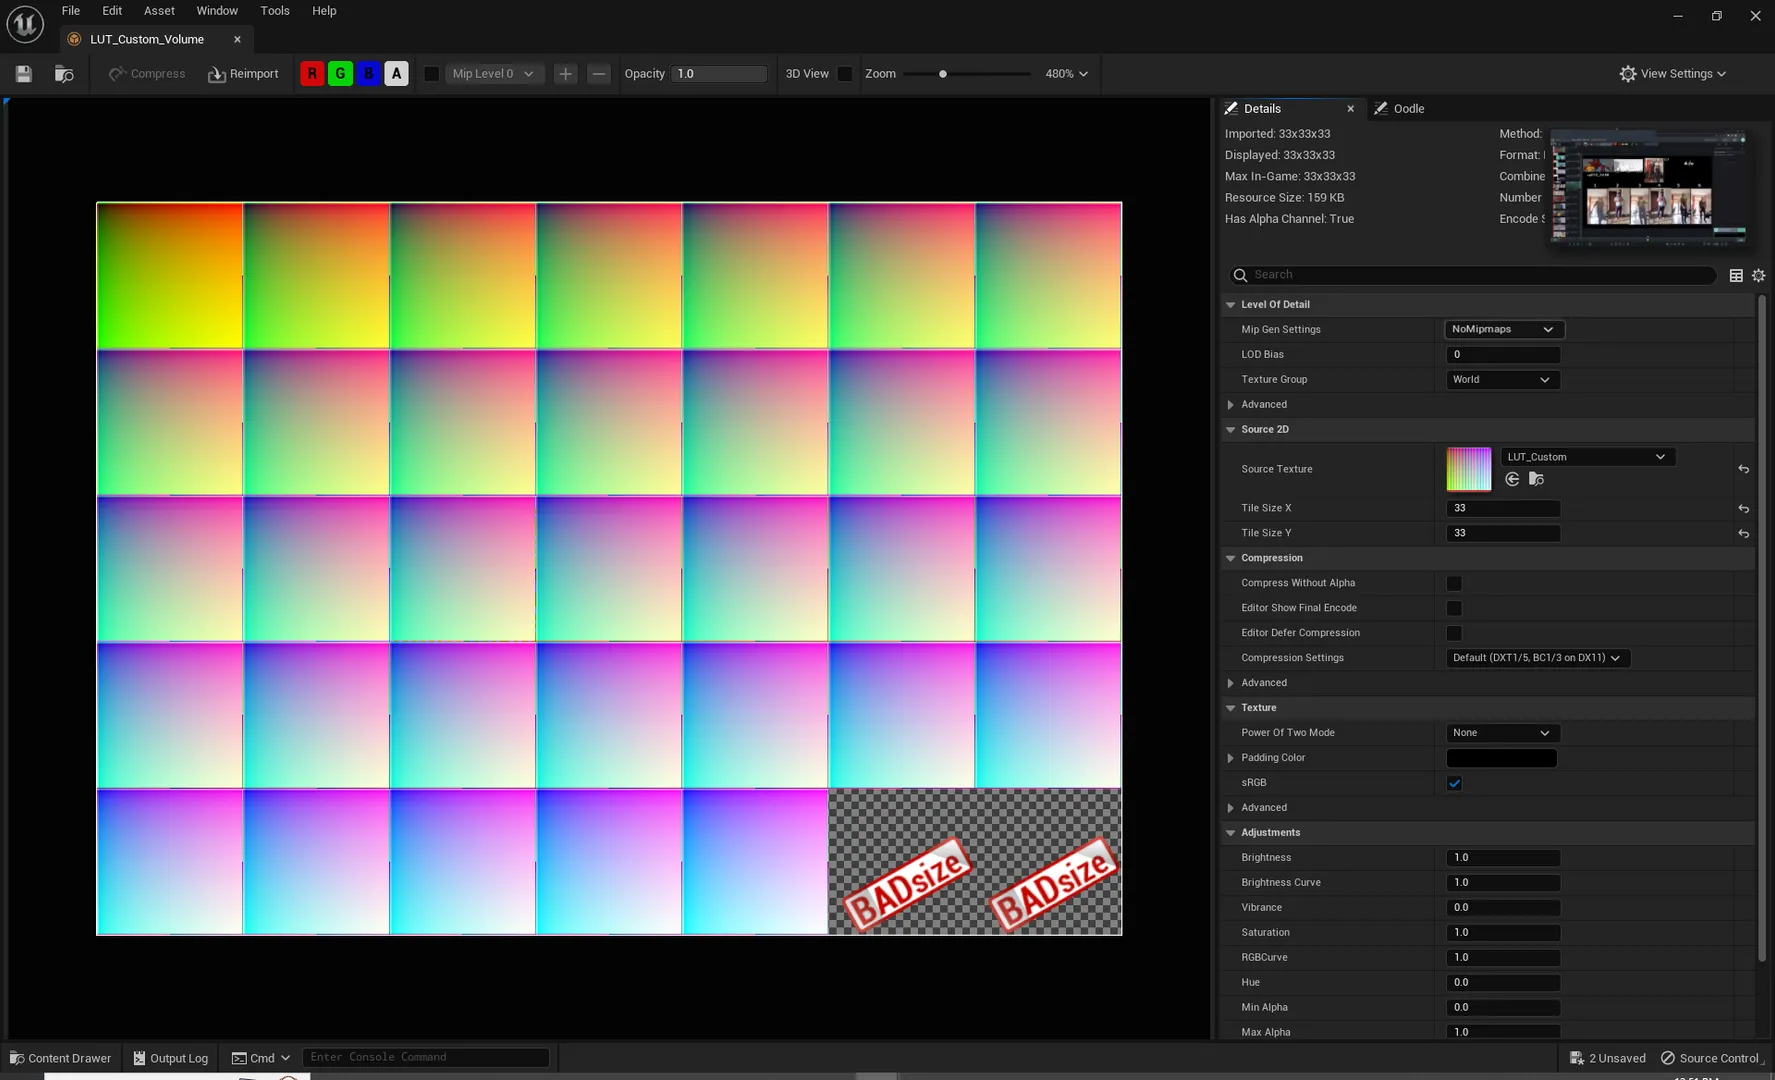Toggle the green channel button
Image resolution: width=1775 pixels, height=1080 pixels.
click(340, 74)
